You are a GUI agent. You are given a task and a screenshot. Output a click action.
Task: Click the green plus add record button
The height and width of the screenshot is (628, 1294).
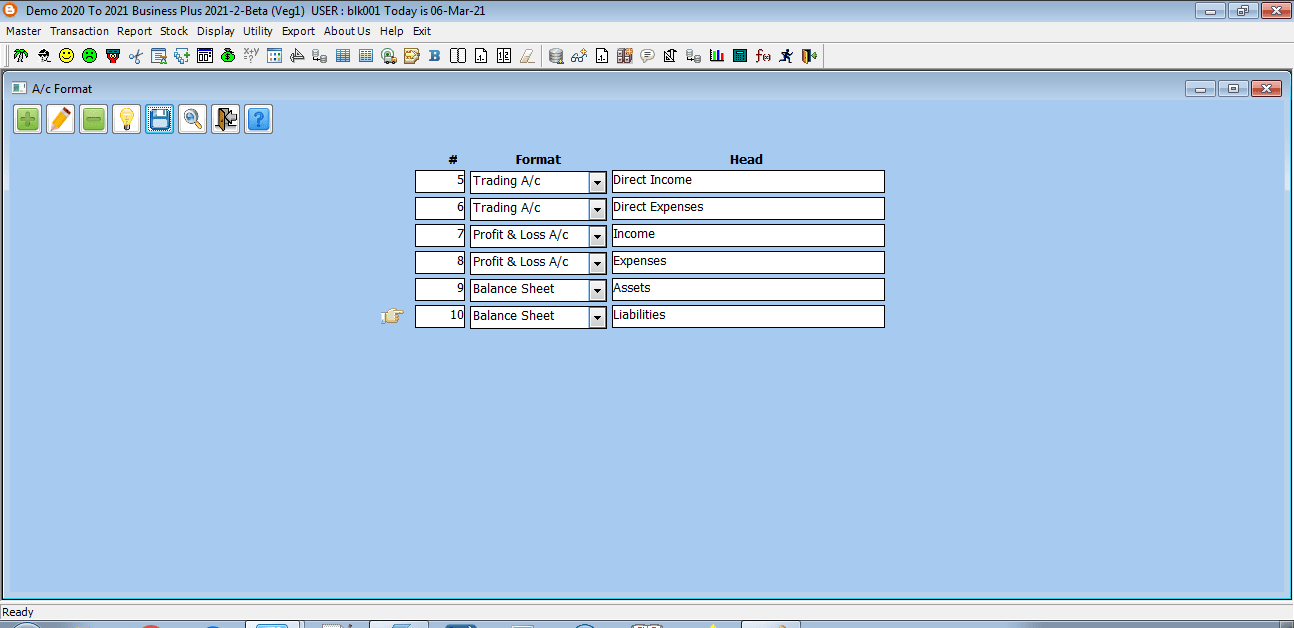point(28,120)
